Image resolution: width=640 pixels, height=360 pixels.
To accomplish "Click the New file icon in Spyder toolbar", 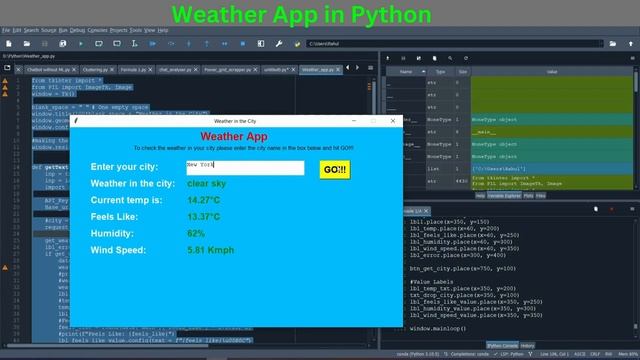I will point(9,44).
